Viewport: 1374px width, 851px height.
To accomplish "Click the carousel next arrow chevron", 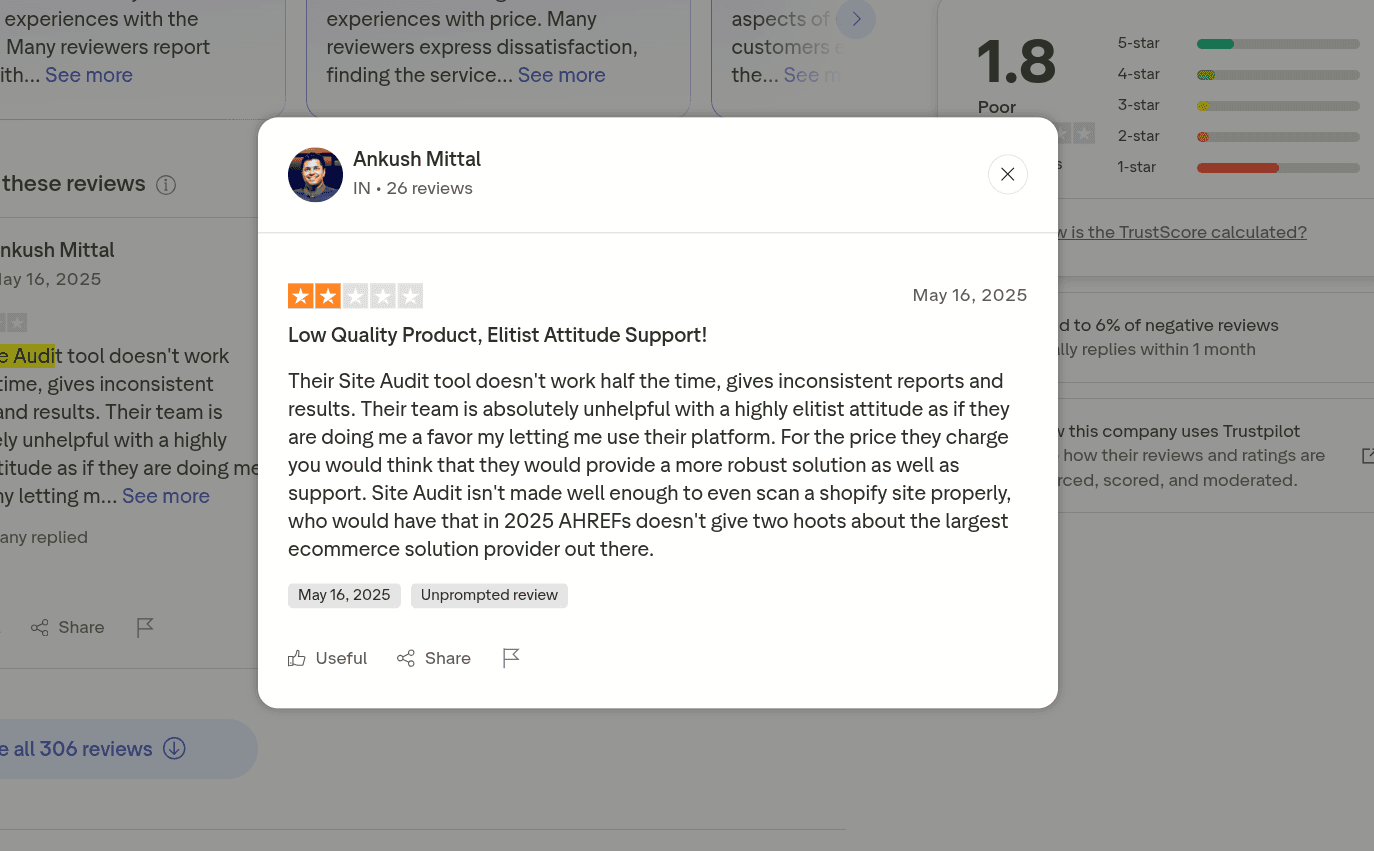I will pyautogui.click(x=856, y=19).
